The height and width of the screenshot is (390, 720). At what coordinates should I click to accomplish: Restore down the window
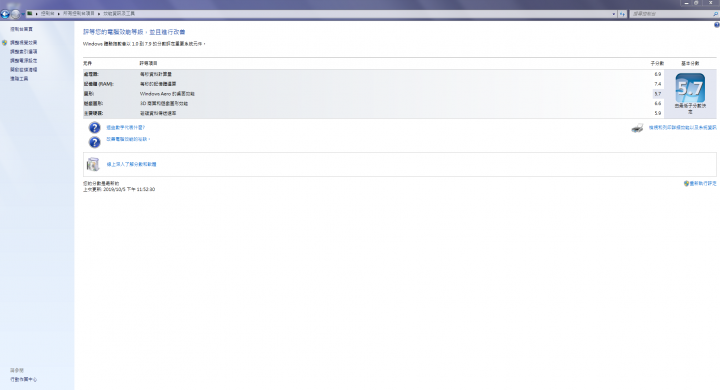coord(697,3)
